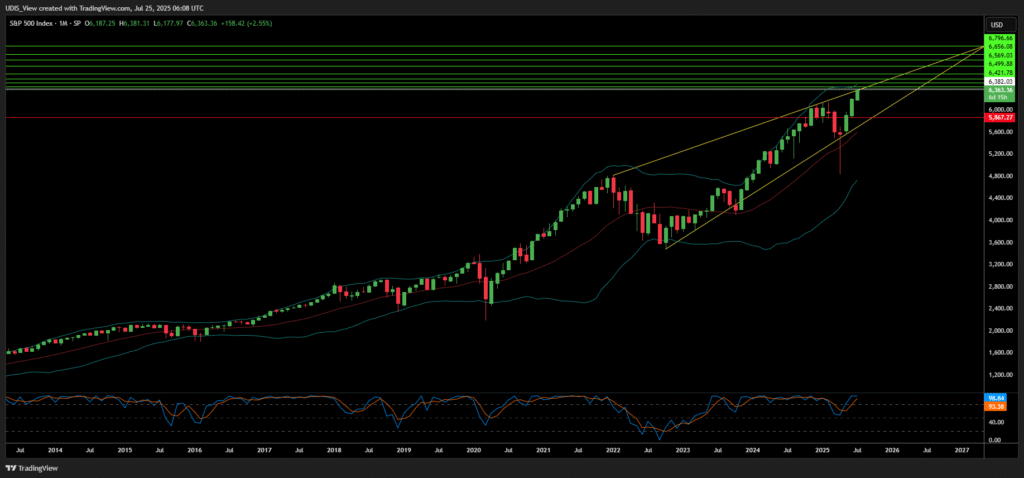Click the 2027 label on time axis
This screenshot has height=478, width=1024.
961,451
